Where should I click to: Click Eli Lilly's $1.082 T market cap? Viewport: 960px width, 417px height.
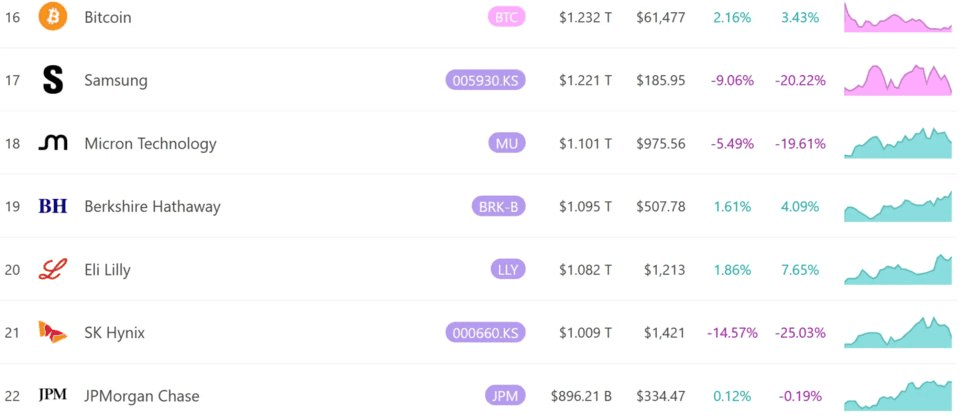point(585,270)
